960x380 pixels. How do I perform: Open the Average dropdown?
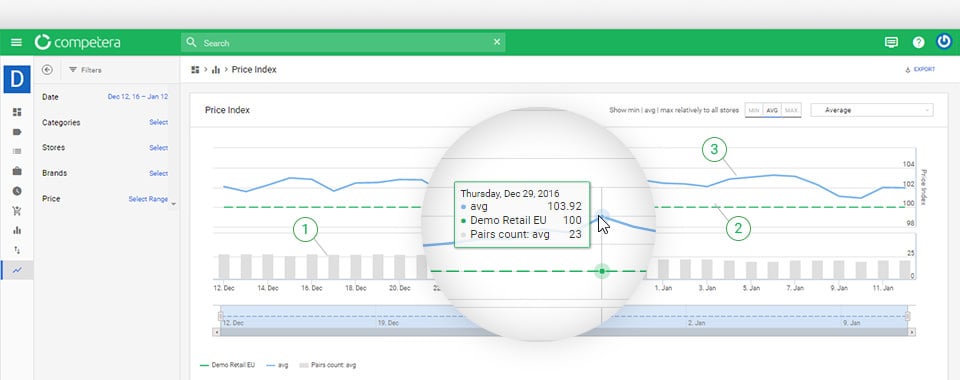[872, 110]
